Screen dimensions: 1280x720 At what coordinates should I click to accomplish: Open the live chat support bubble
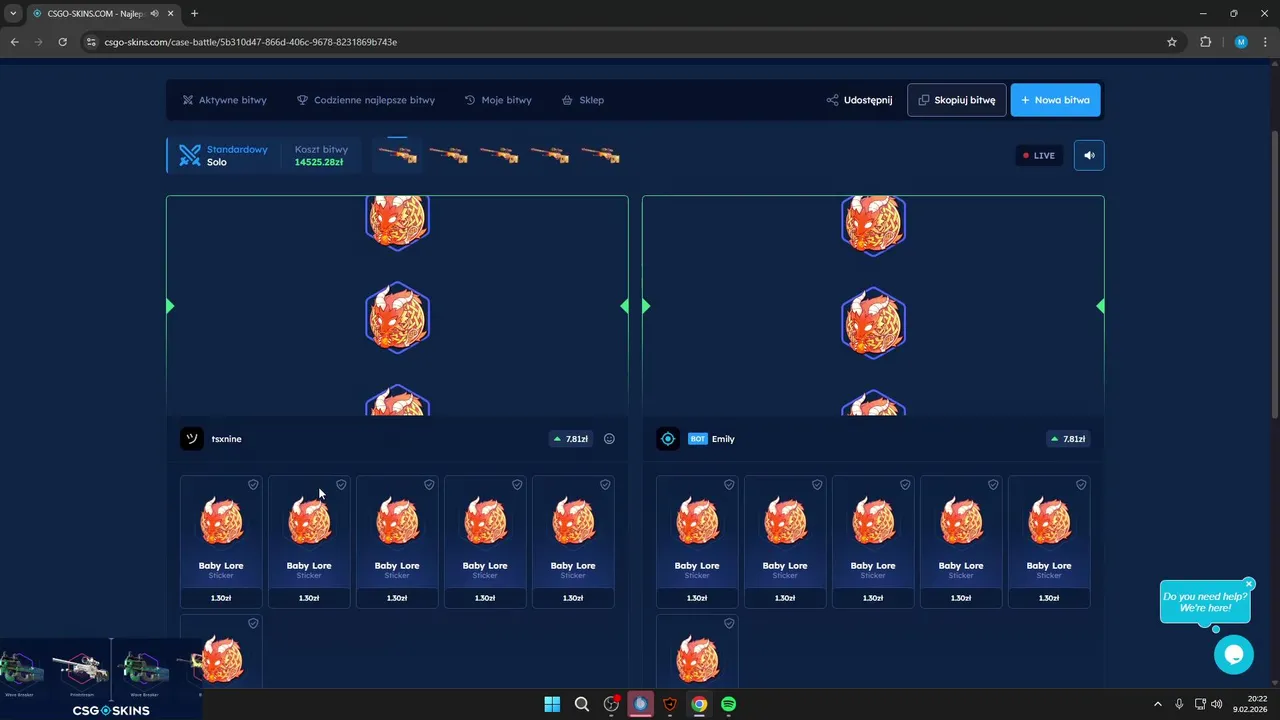pyautogui.click(x=1234, y=655)
